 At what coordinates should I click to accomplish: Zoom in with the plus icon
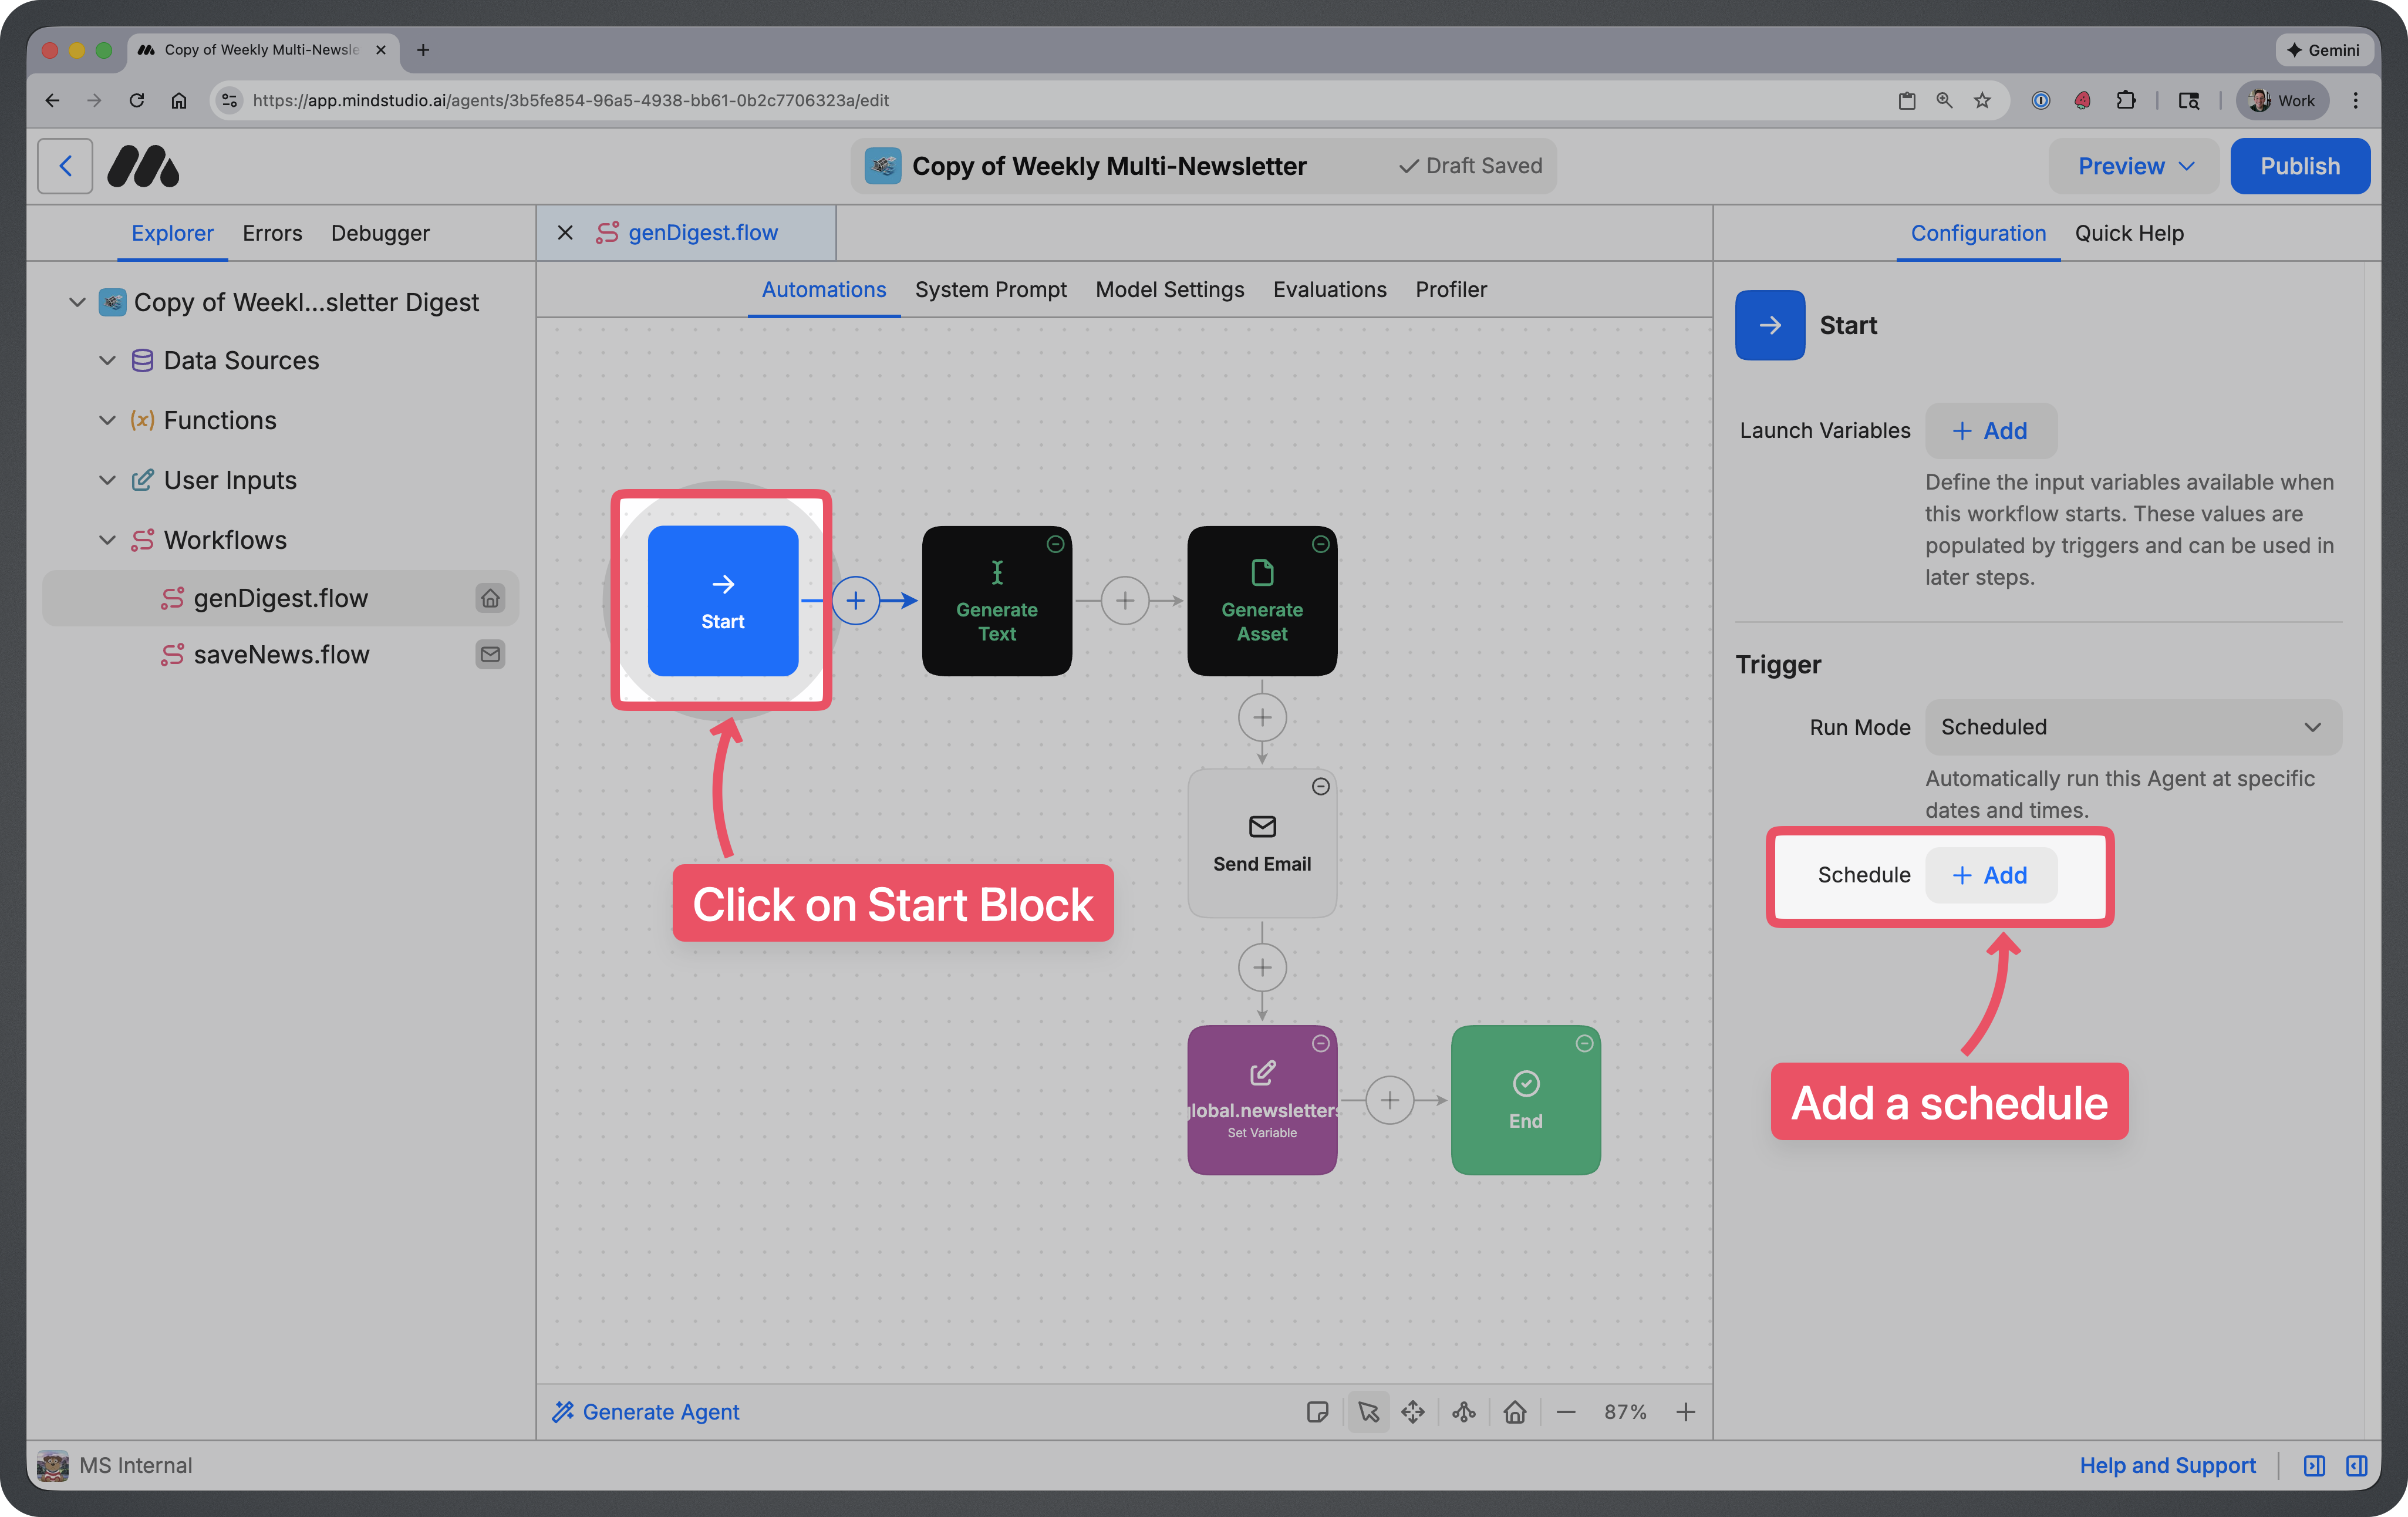pyautogui.click(x=1686, y=1412)
